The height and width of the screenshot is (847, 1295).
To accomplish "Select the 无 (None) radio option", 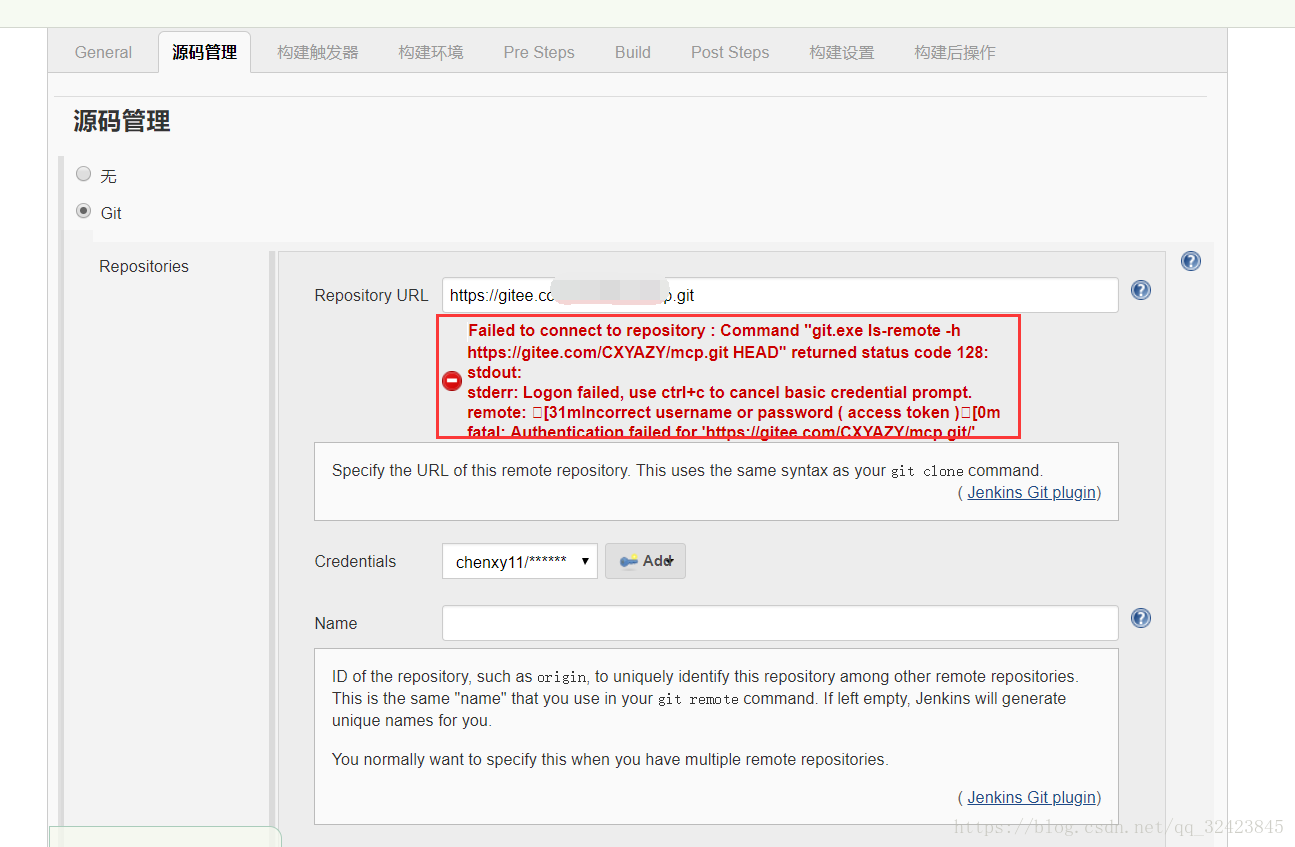I will pyautogui.click(x=84, y=174).
